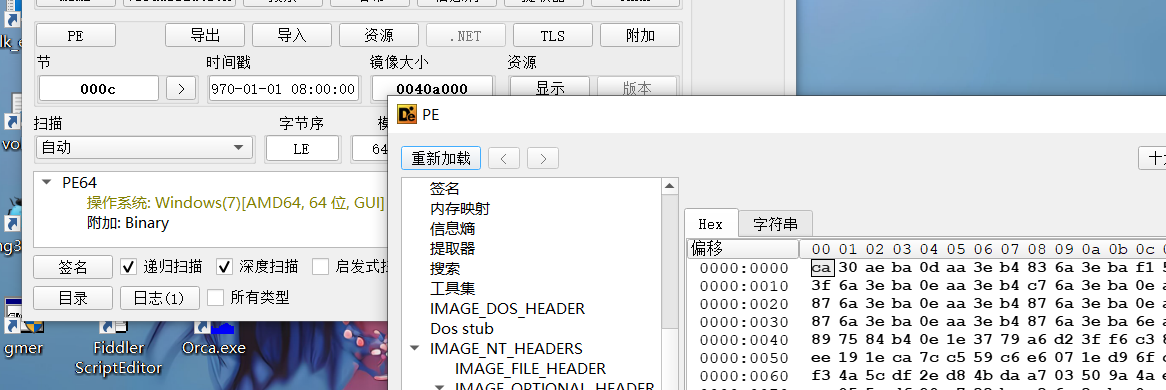Switch to the Hex tab

(x=710, y=224)
